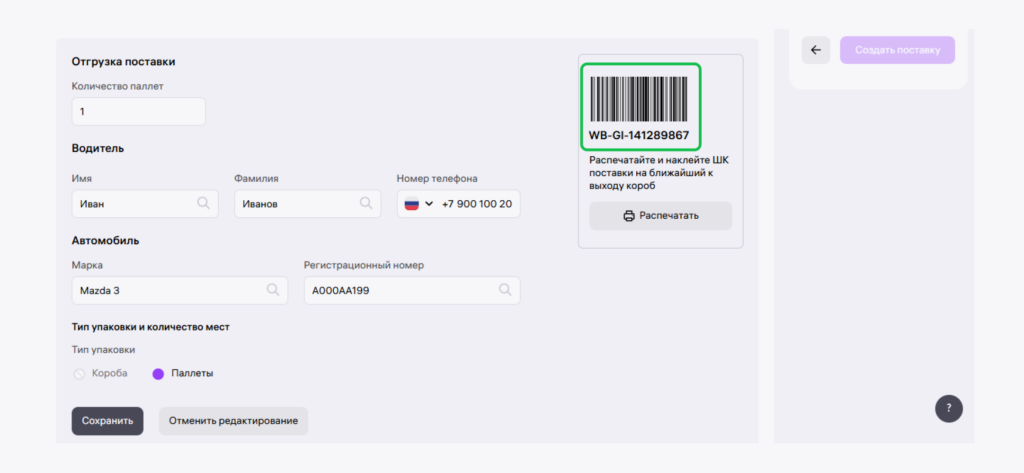Image resolution: width=1024 pixels, height=473 pixels.
Task: Click the Сохранить button
Action: tap(107, 421)
